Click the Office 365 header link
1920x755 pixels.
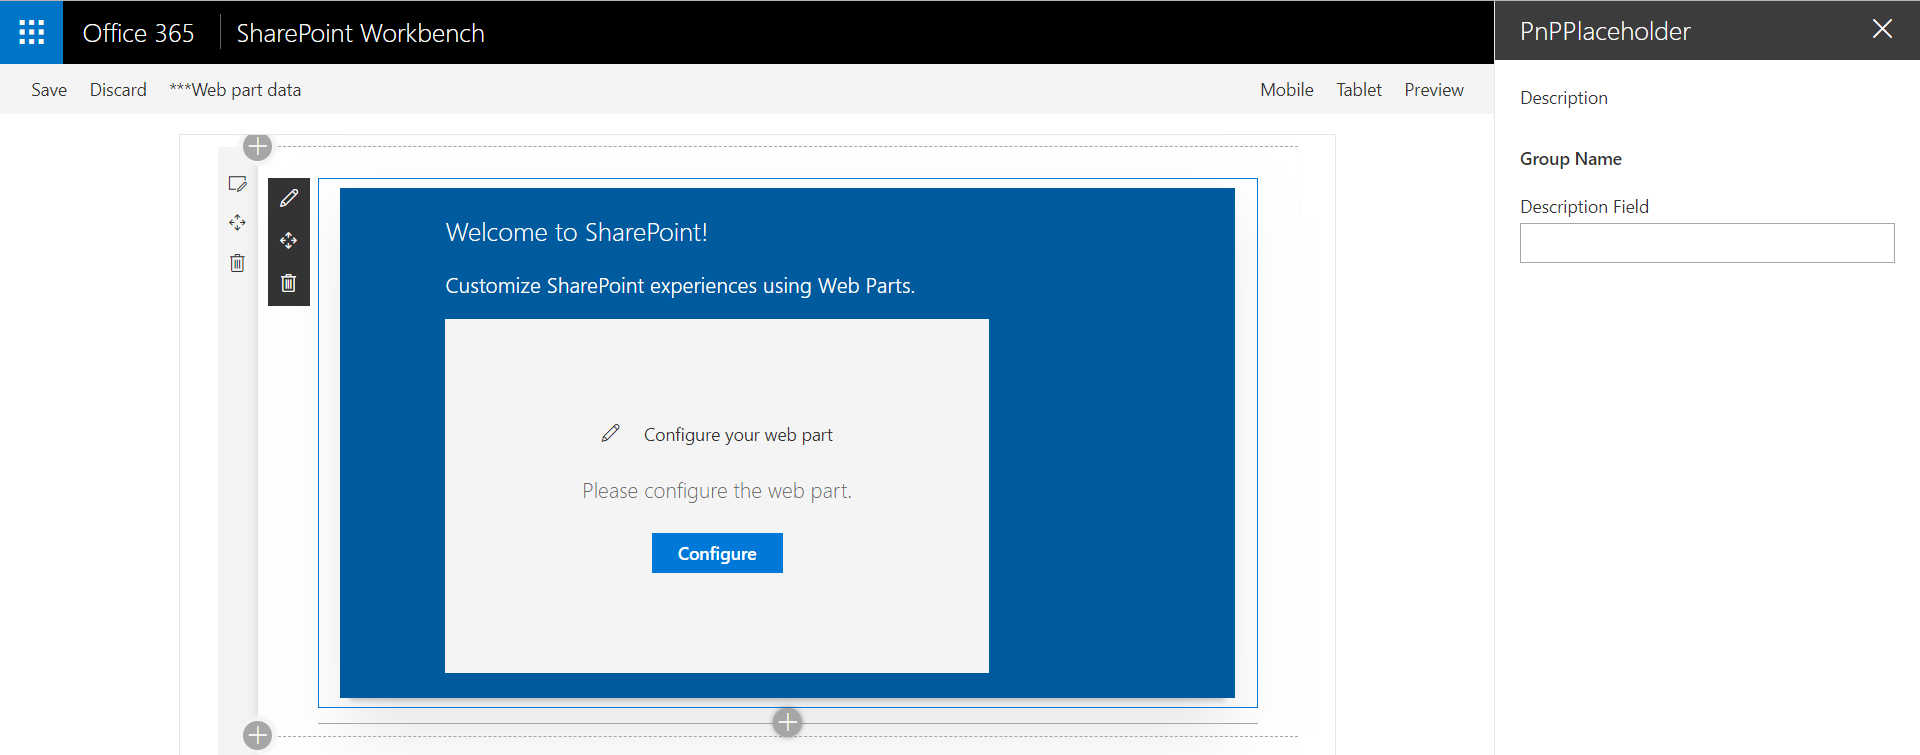138,33
